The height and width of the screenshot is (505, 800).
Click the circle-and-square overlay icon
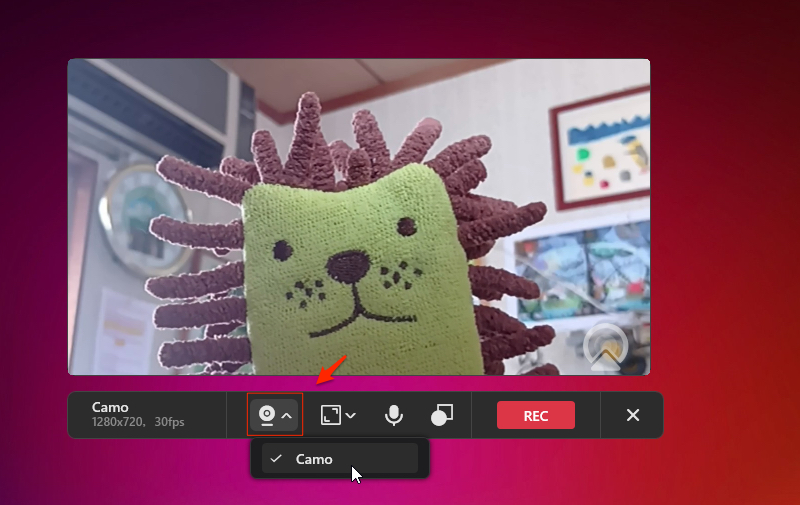point(442,415)
